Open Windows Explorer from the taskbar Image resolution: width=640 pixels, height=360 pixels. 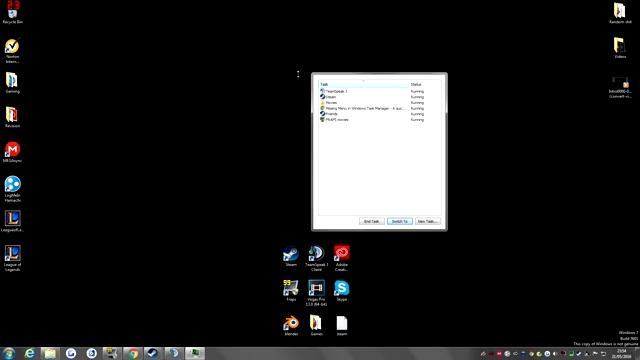(50, 353)
